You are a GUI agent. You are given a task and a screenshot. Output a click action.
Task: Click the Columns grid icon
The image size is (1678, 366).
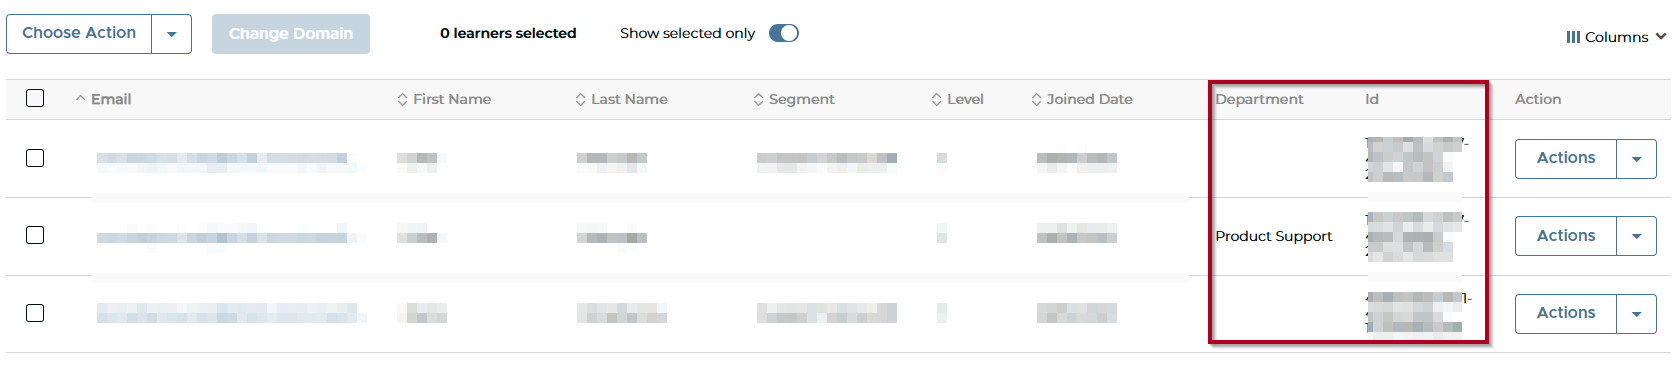pos(1573,37)
